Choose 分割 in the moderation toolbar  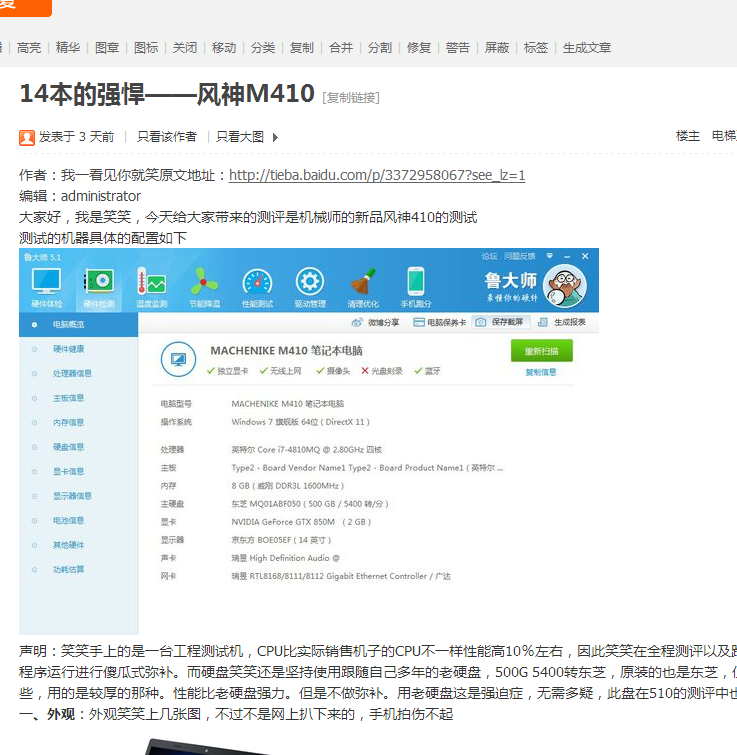pos(380,48)
